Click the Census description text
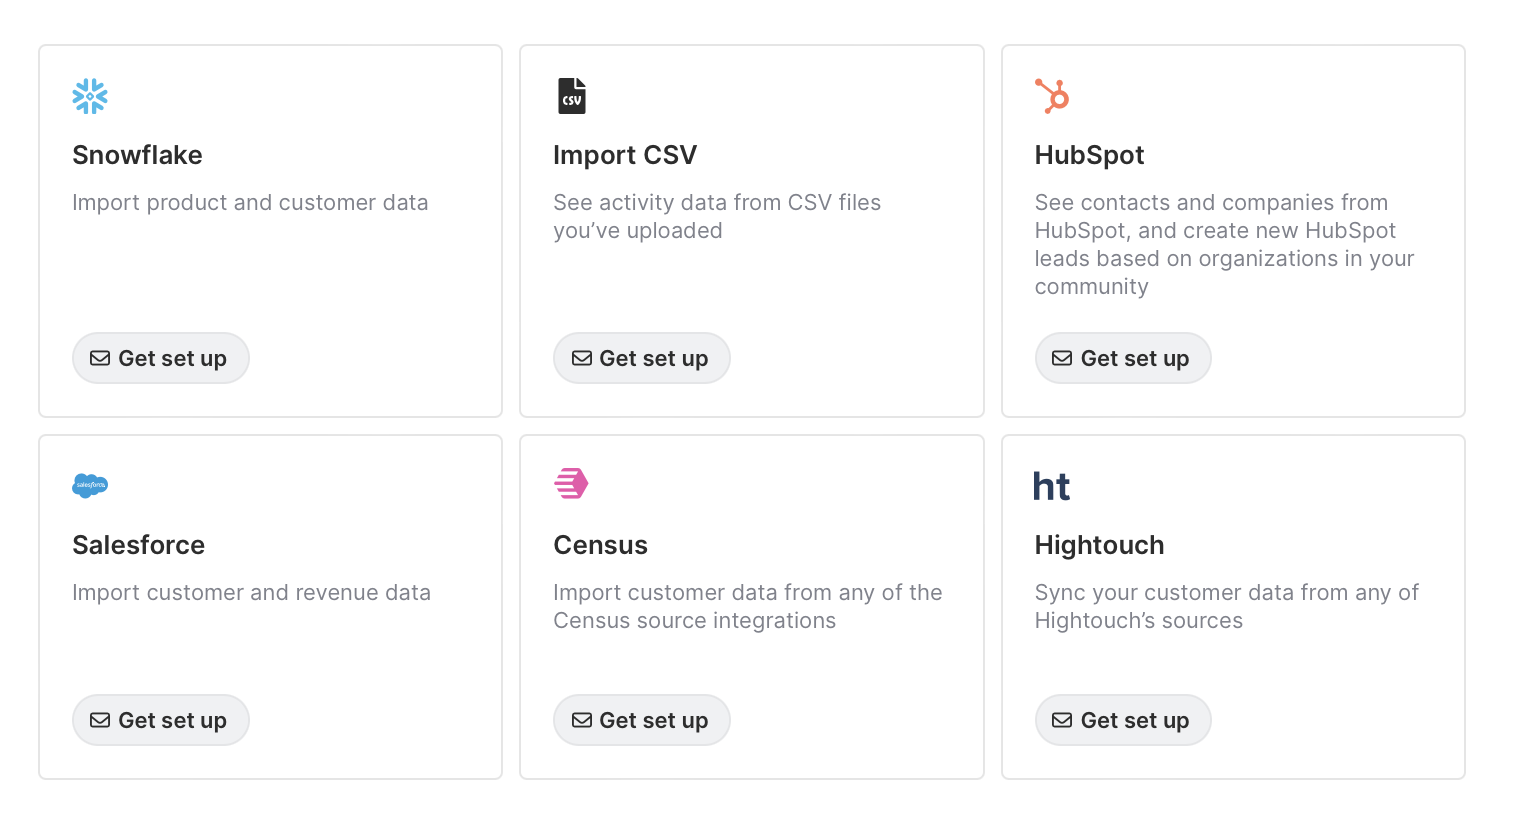1514x830 pixels. [x=747, y=606]
